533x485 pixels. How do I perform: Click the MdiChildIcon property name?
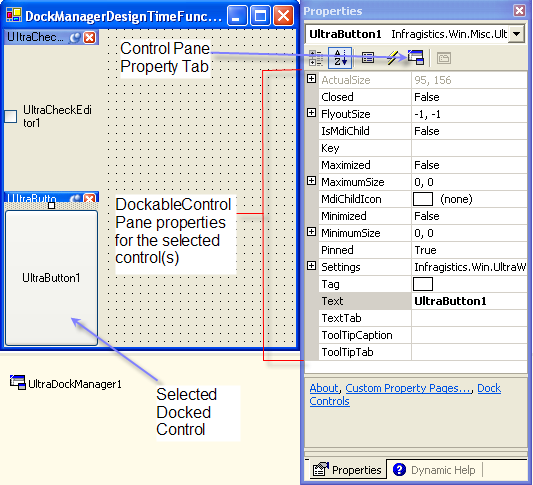point(351,199)
